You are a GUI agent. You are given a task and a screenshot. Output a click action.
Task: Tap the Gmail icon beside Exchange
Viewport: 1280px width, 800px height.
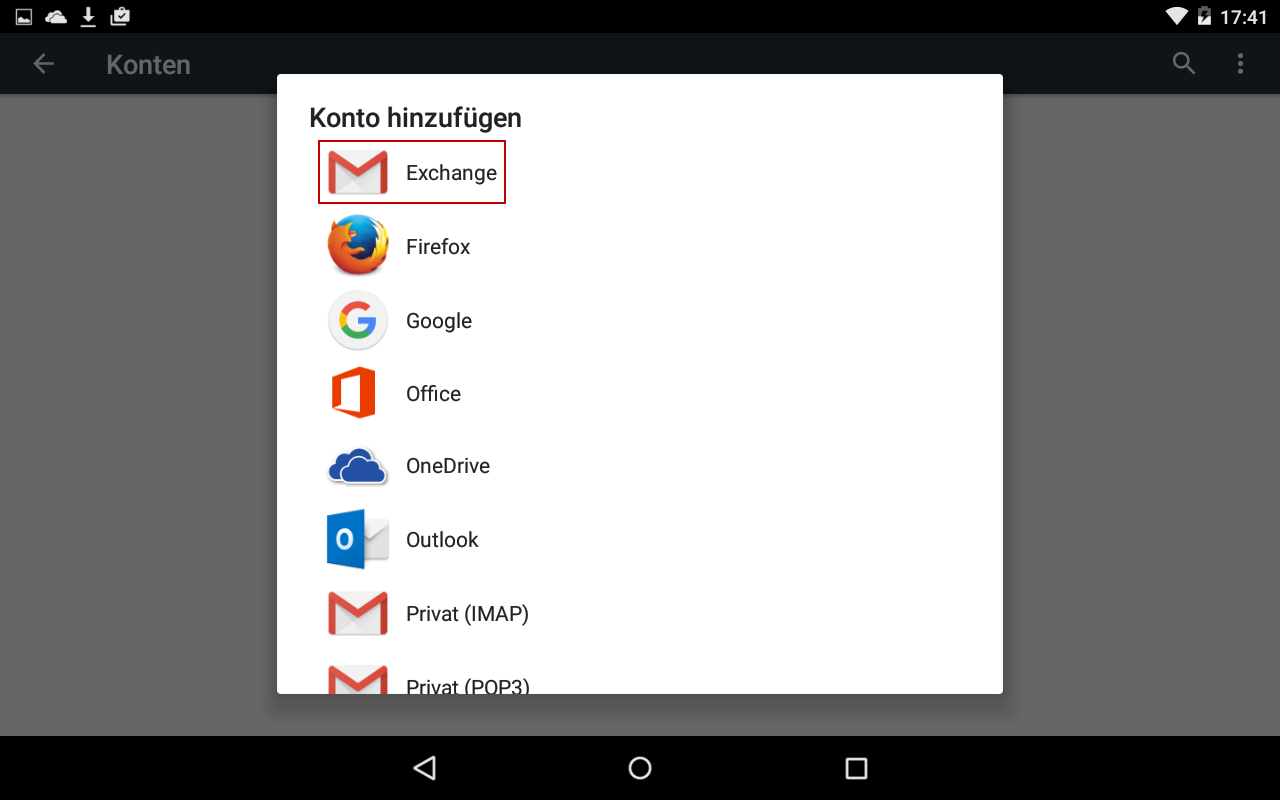tap(358, 172)
